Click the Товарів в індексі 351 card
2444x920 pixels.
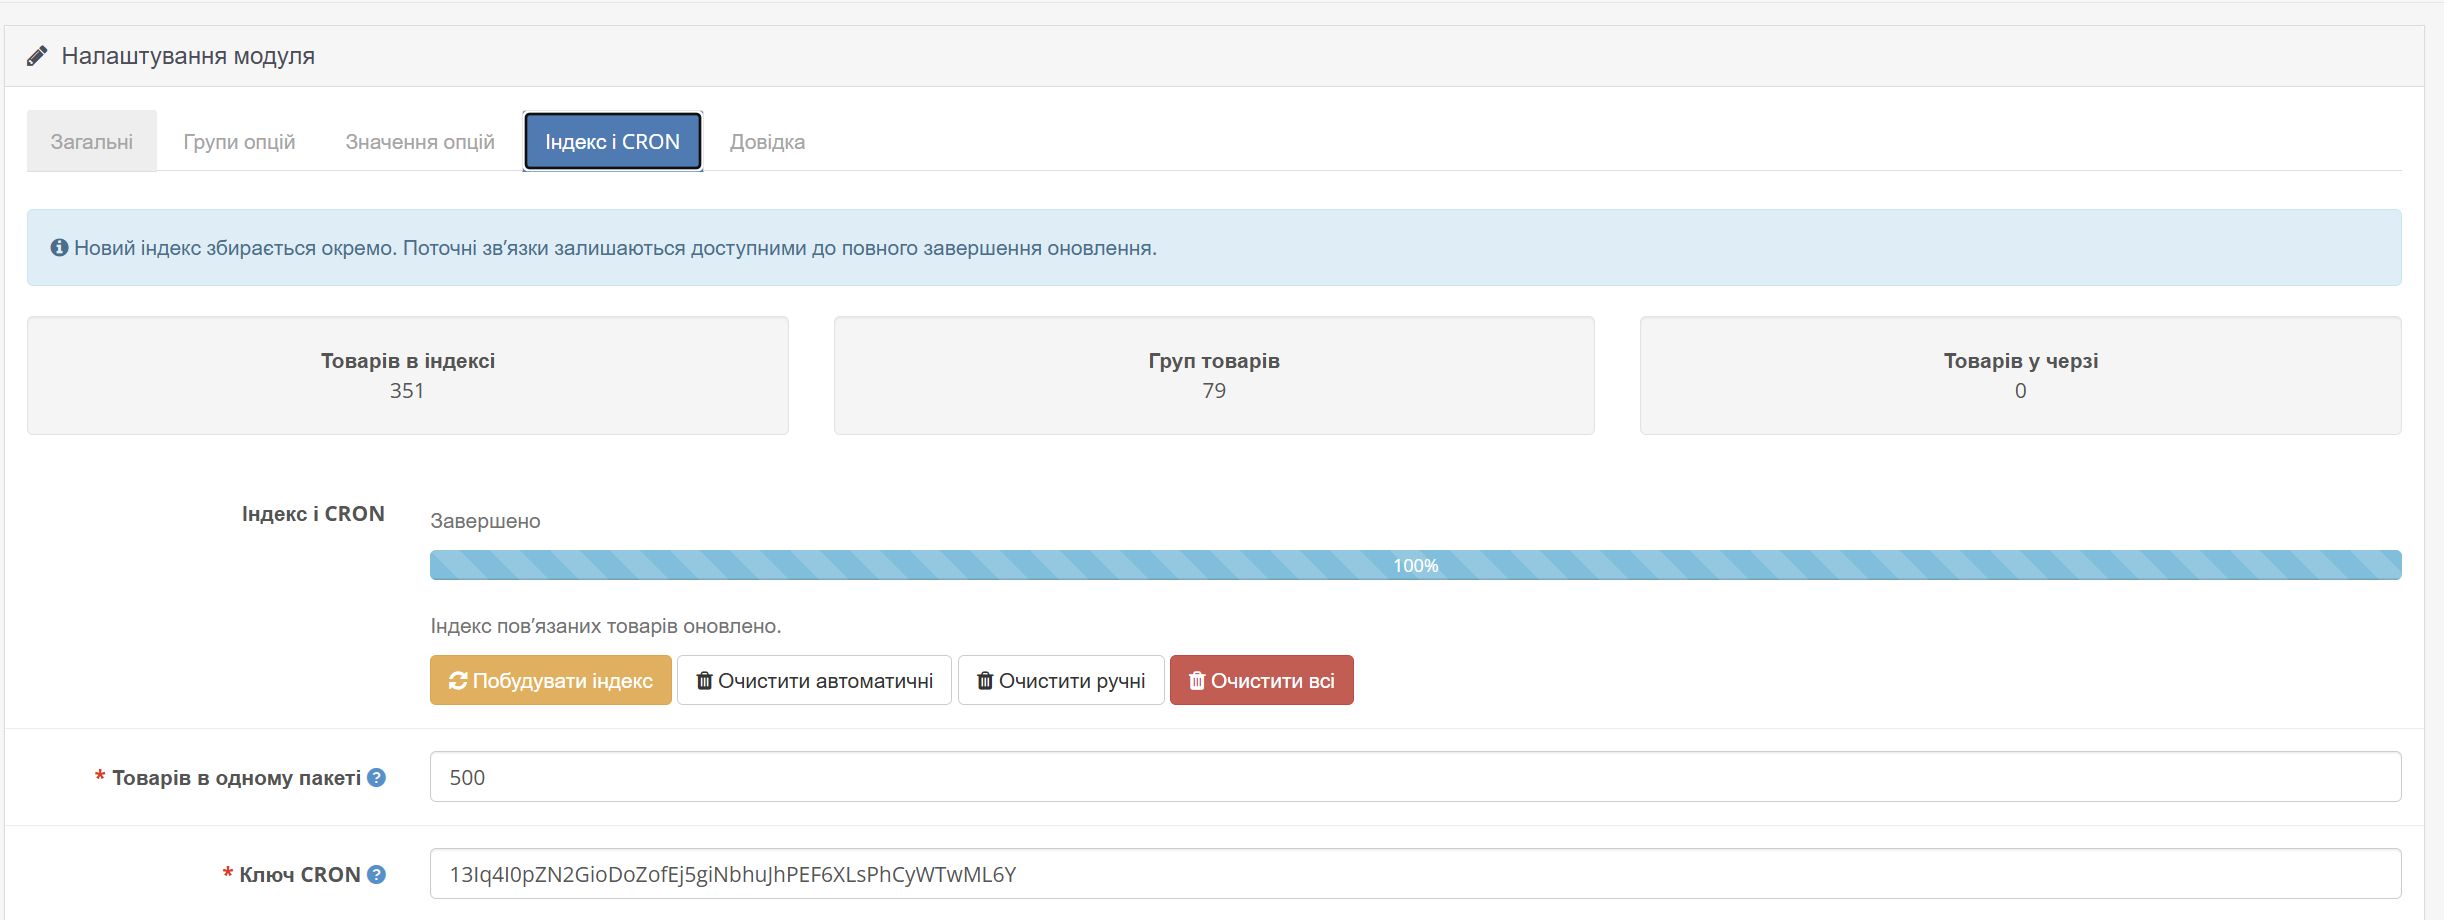click(x=408, y=376)
